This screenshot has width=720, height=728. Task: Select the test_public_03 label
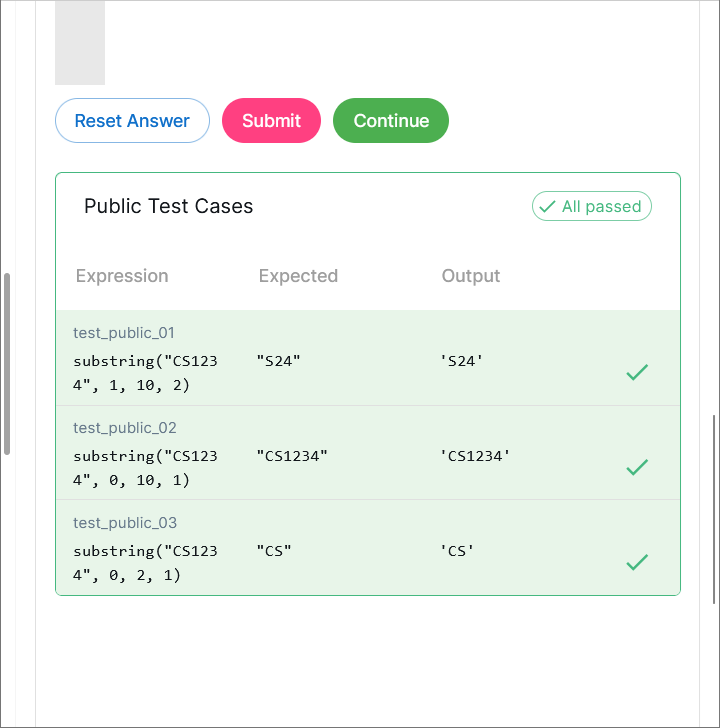point(125,523)
